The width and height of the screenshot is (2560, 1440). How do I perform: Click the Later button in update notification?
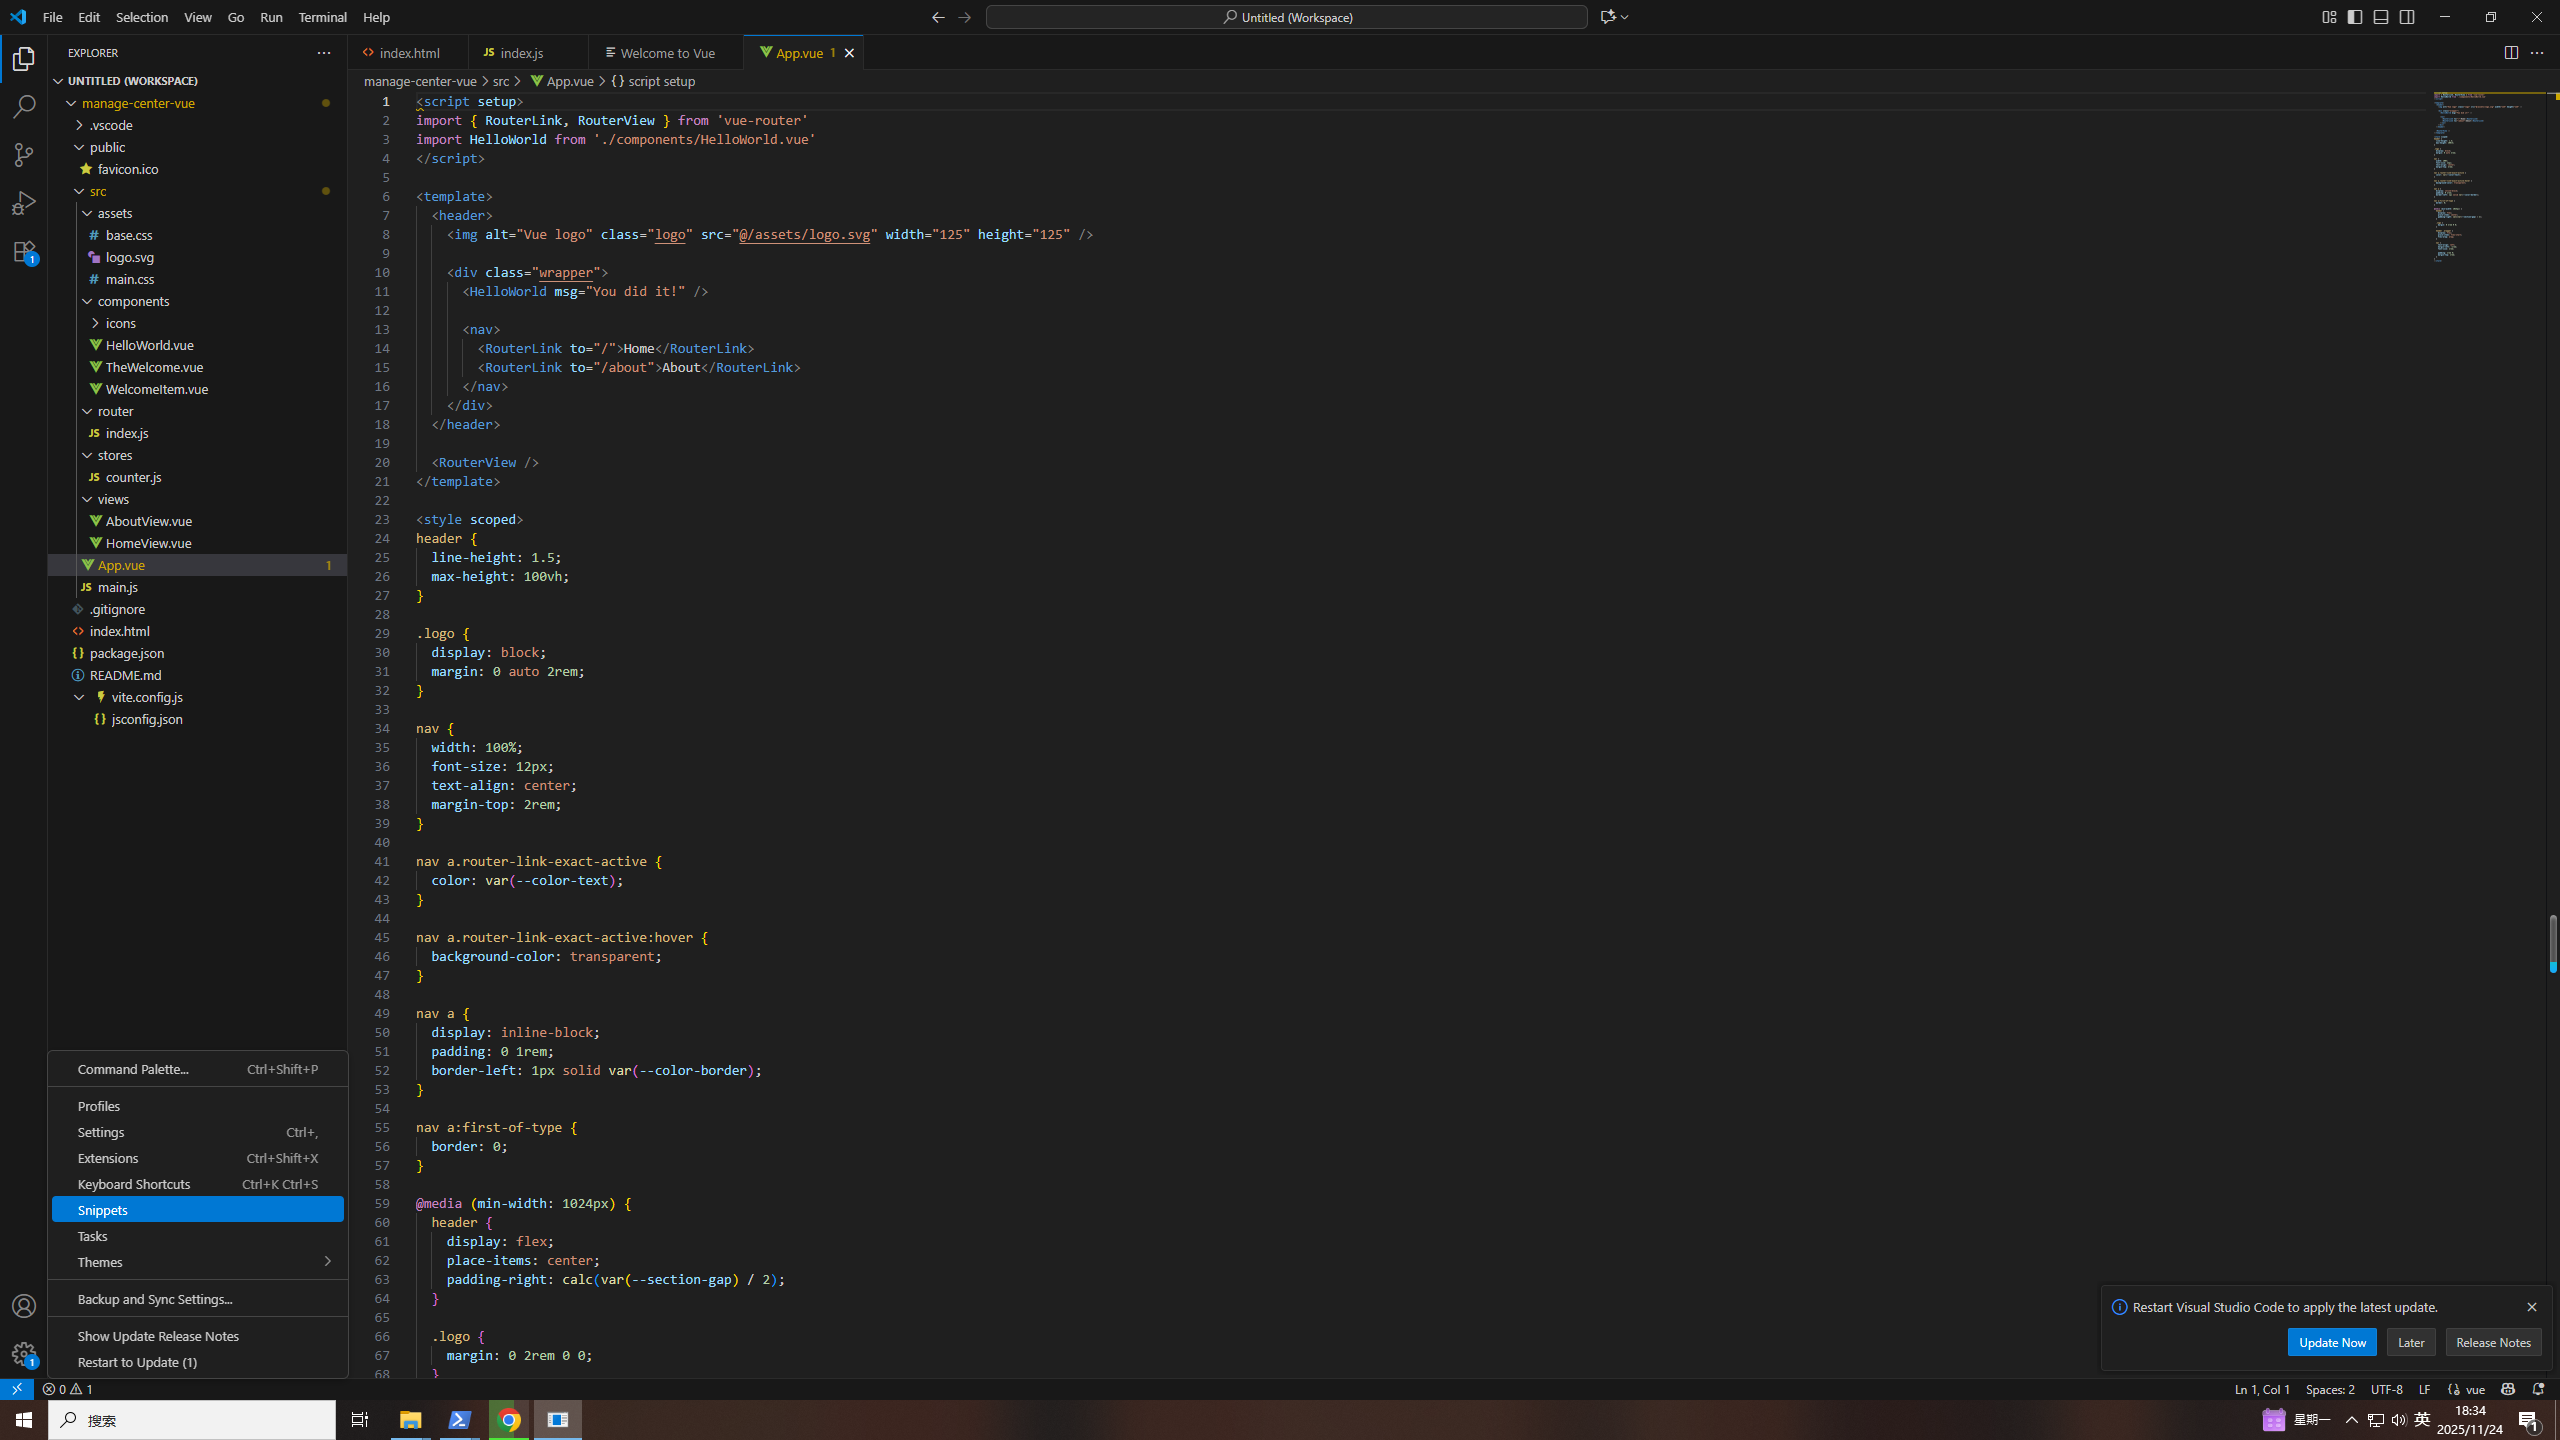tap(2410, 1342)
